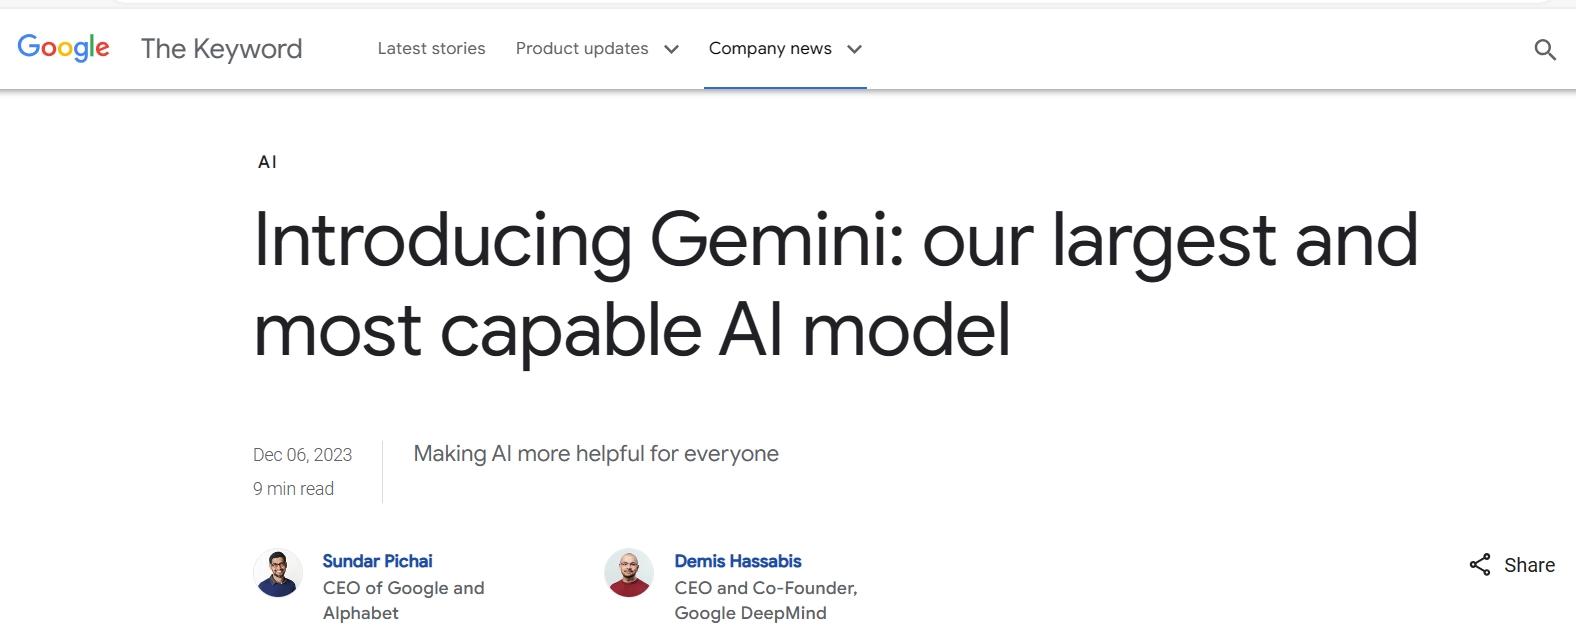
Task: Open the AI category page
Action: [266, 161]
